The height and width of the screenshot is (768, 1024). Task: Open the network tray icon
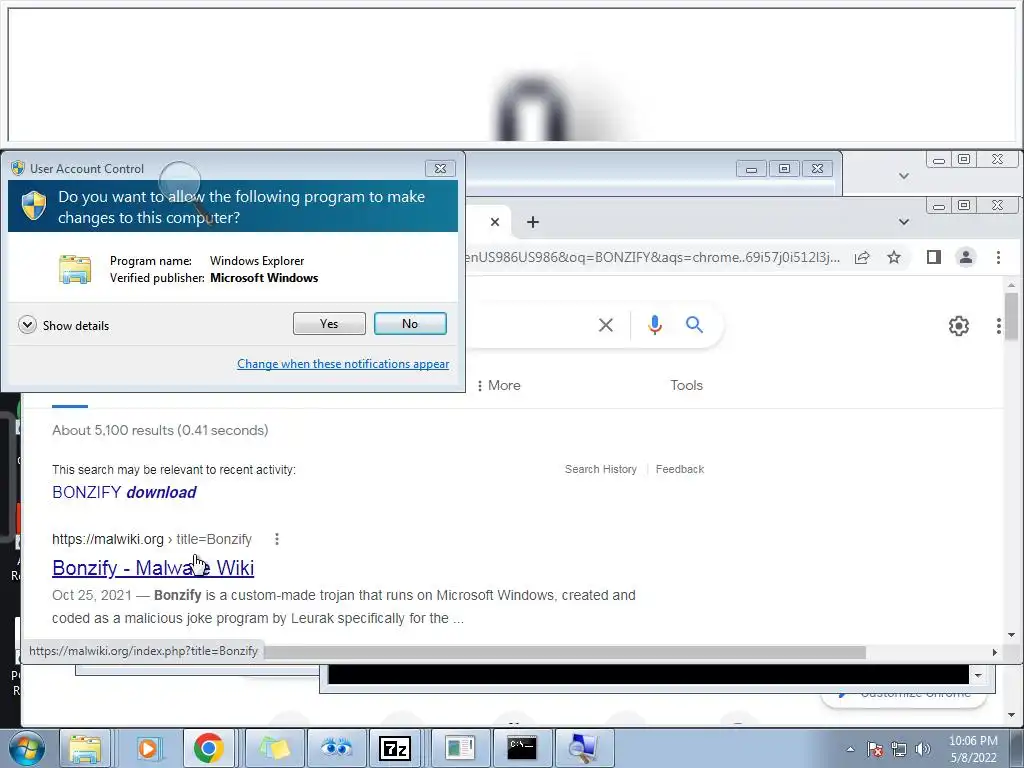[899, 749]
